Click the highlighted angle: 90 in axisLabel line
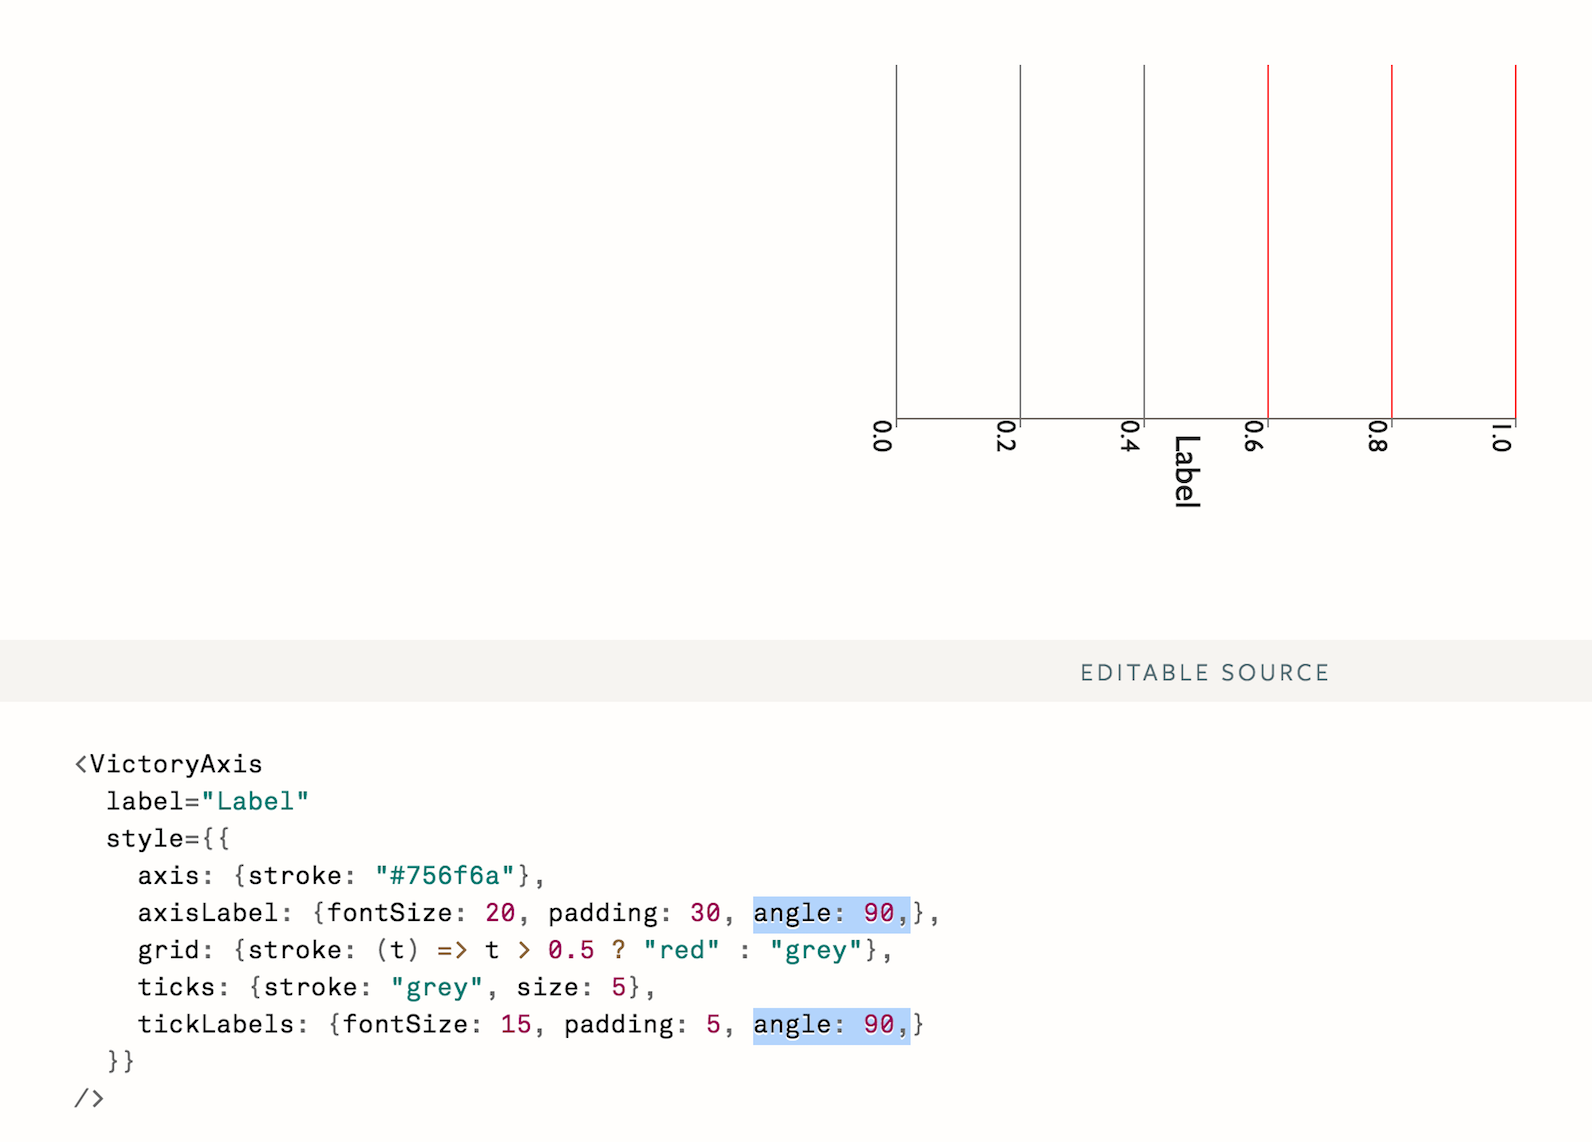1592x1142 pixels. pyautogui.click(x=831, y=914)
